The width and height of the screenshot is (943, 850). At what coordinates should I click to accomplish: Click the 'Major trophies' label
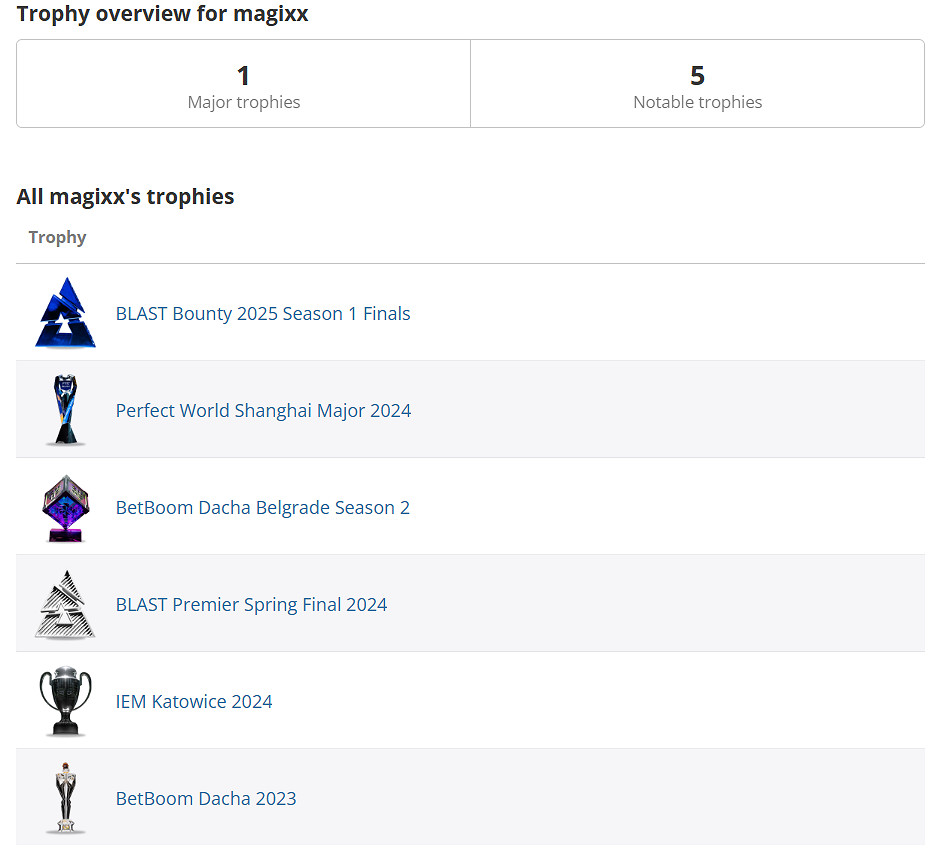coord(243,102)
